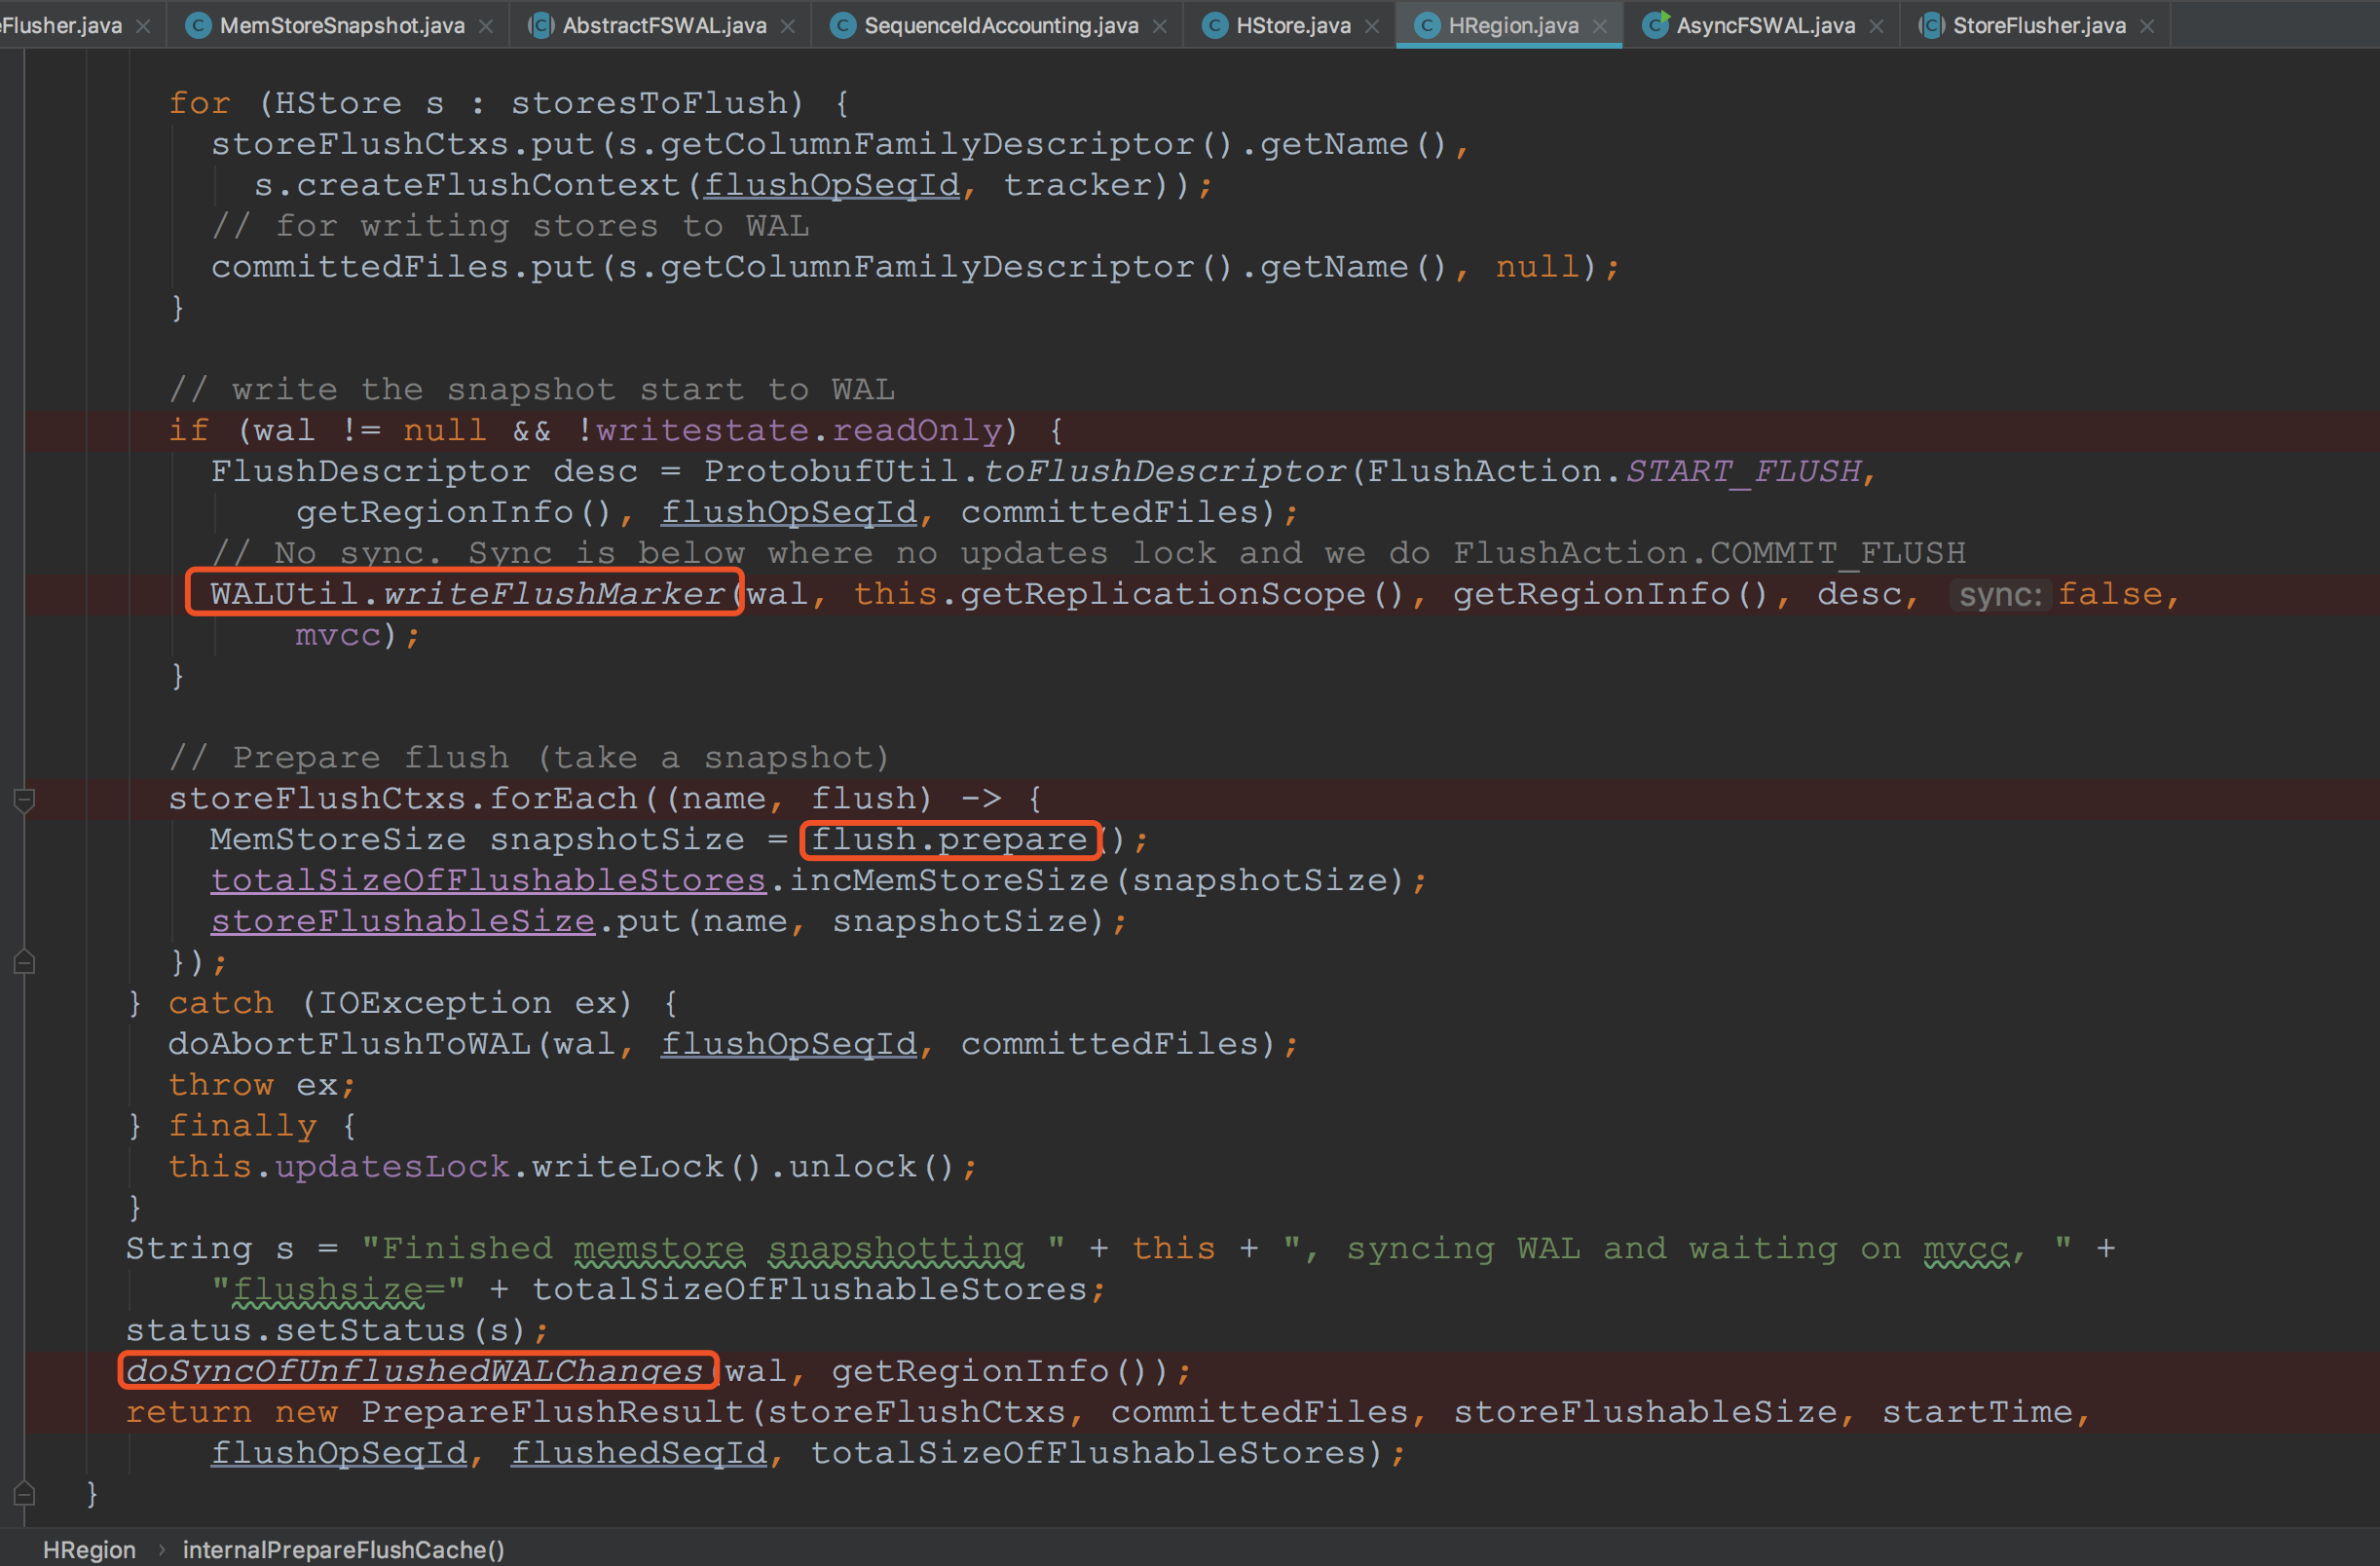The image size is (2380, 1566).
Task: Click internalPrepareFlushCache() breadcrumb
Action: point(343,1549)
